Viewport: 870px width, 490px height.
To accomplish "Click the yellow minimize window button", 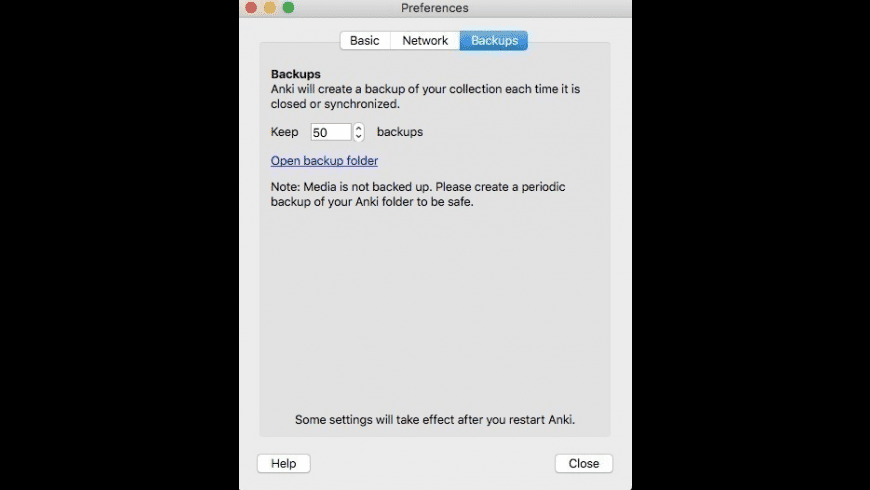I will (x=270, y=7).
